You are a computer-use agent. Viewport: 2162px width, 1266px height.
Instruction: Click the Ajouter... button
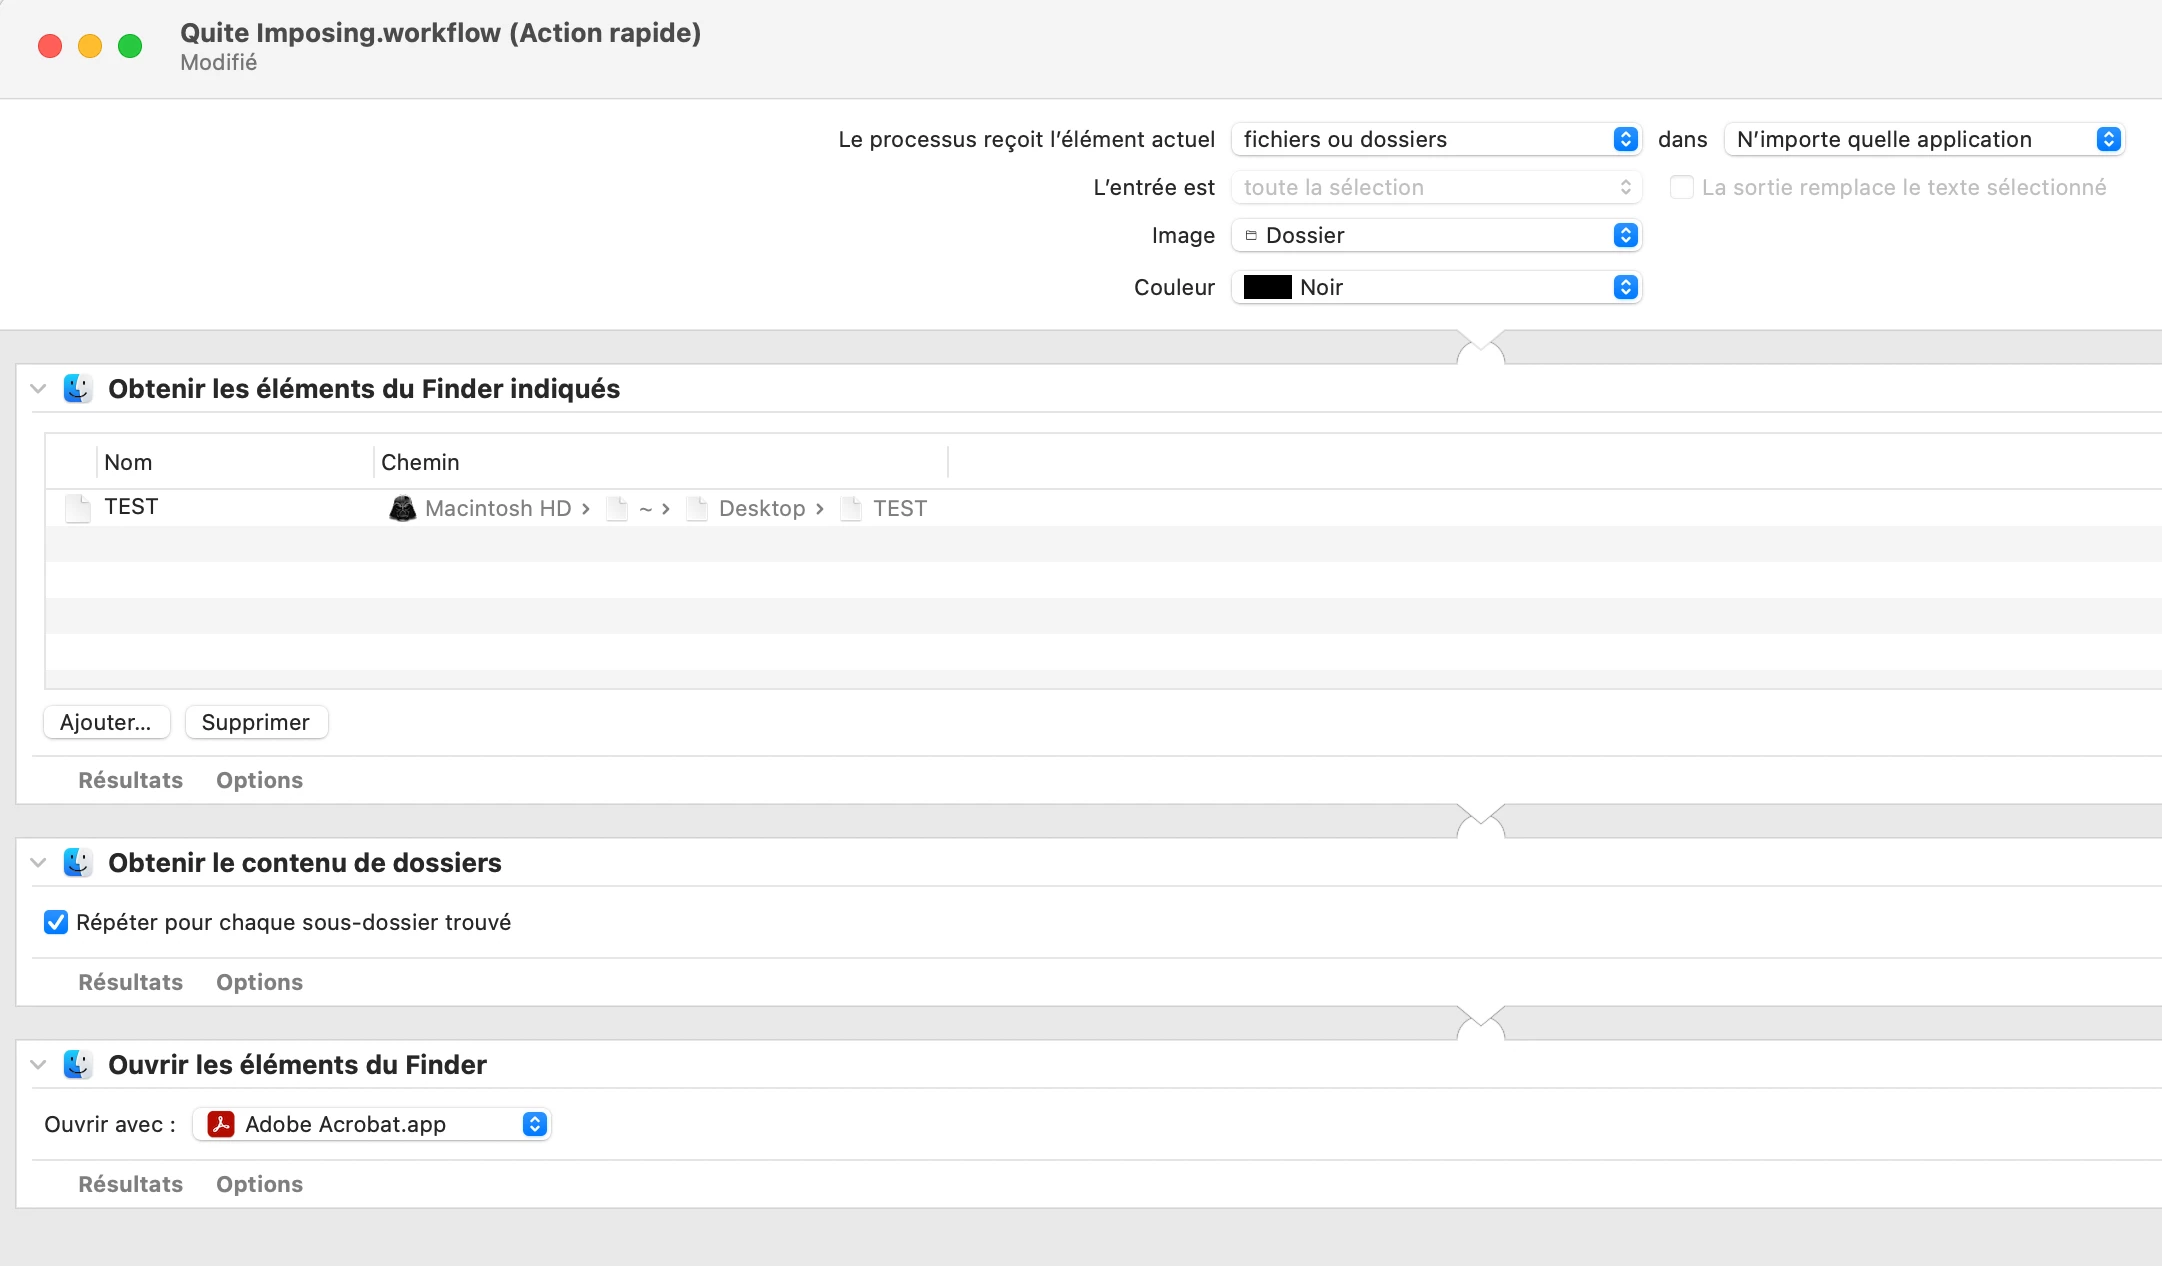106,722
